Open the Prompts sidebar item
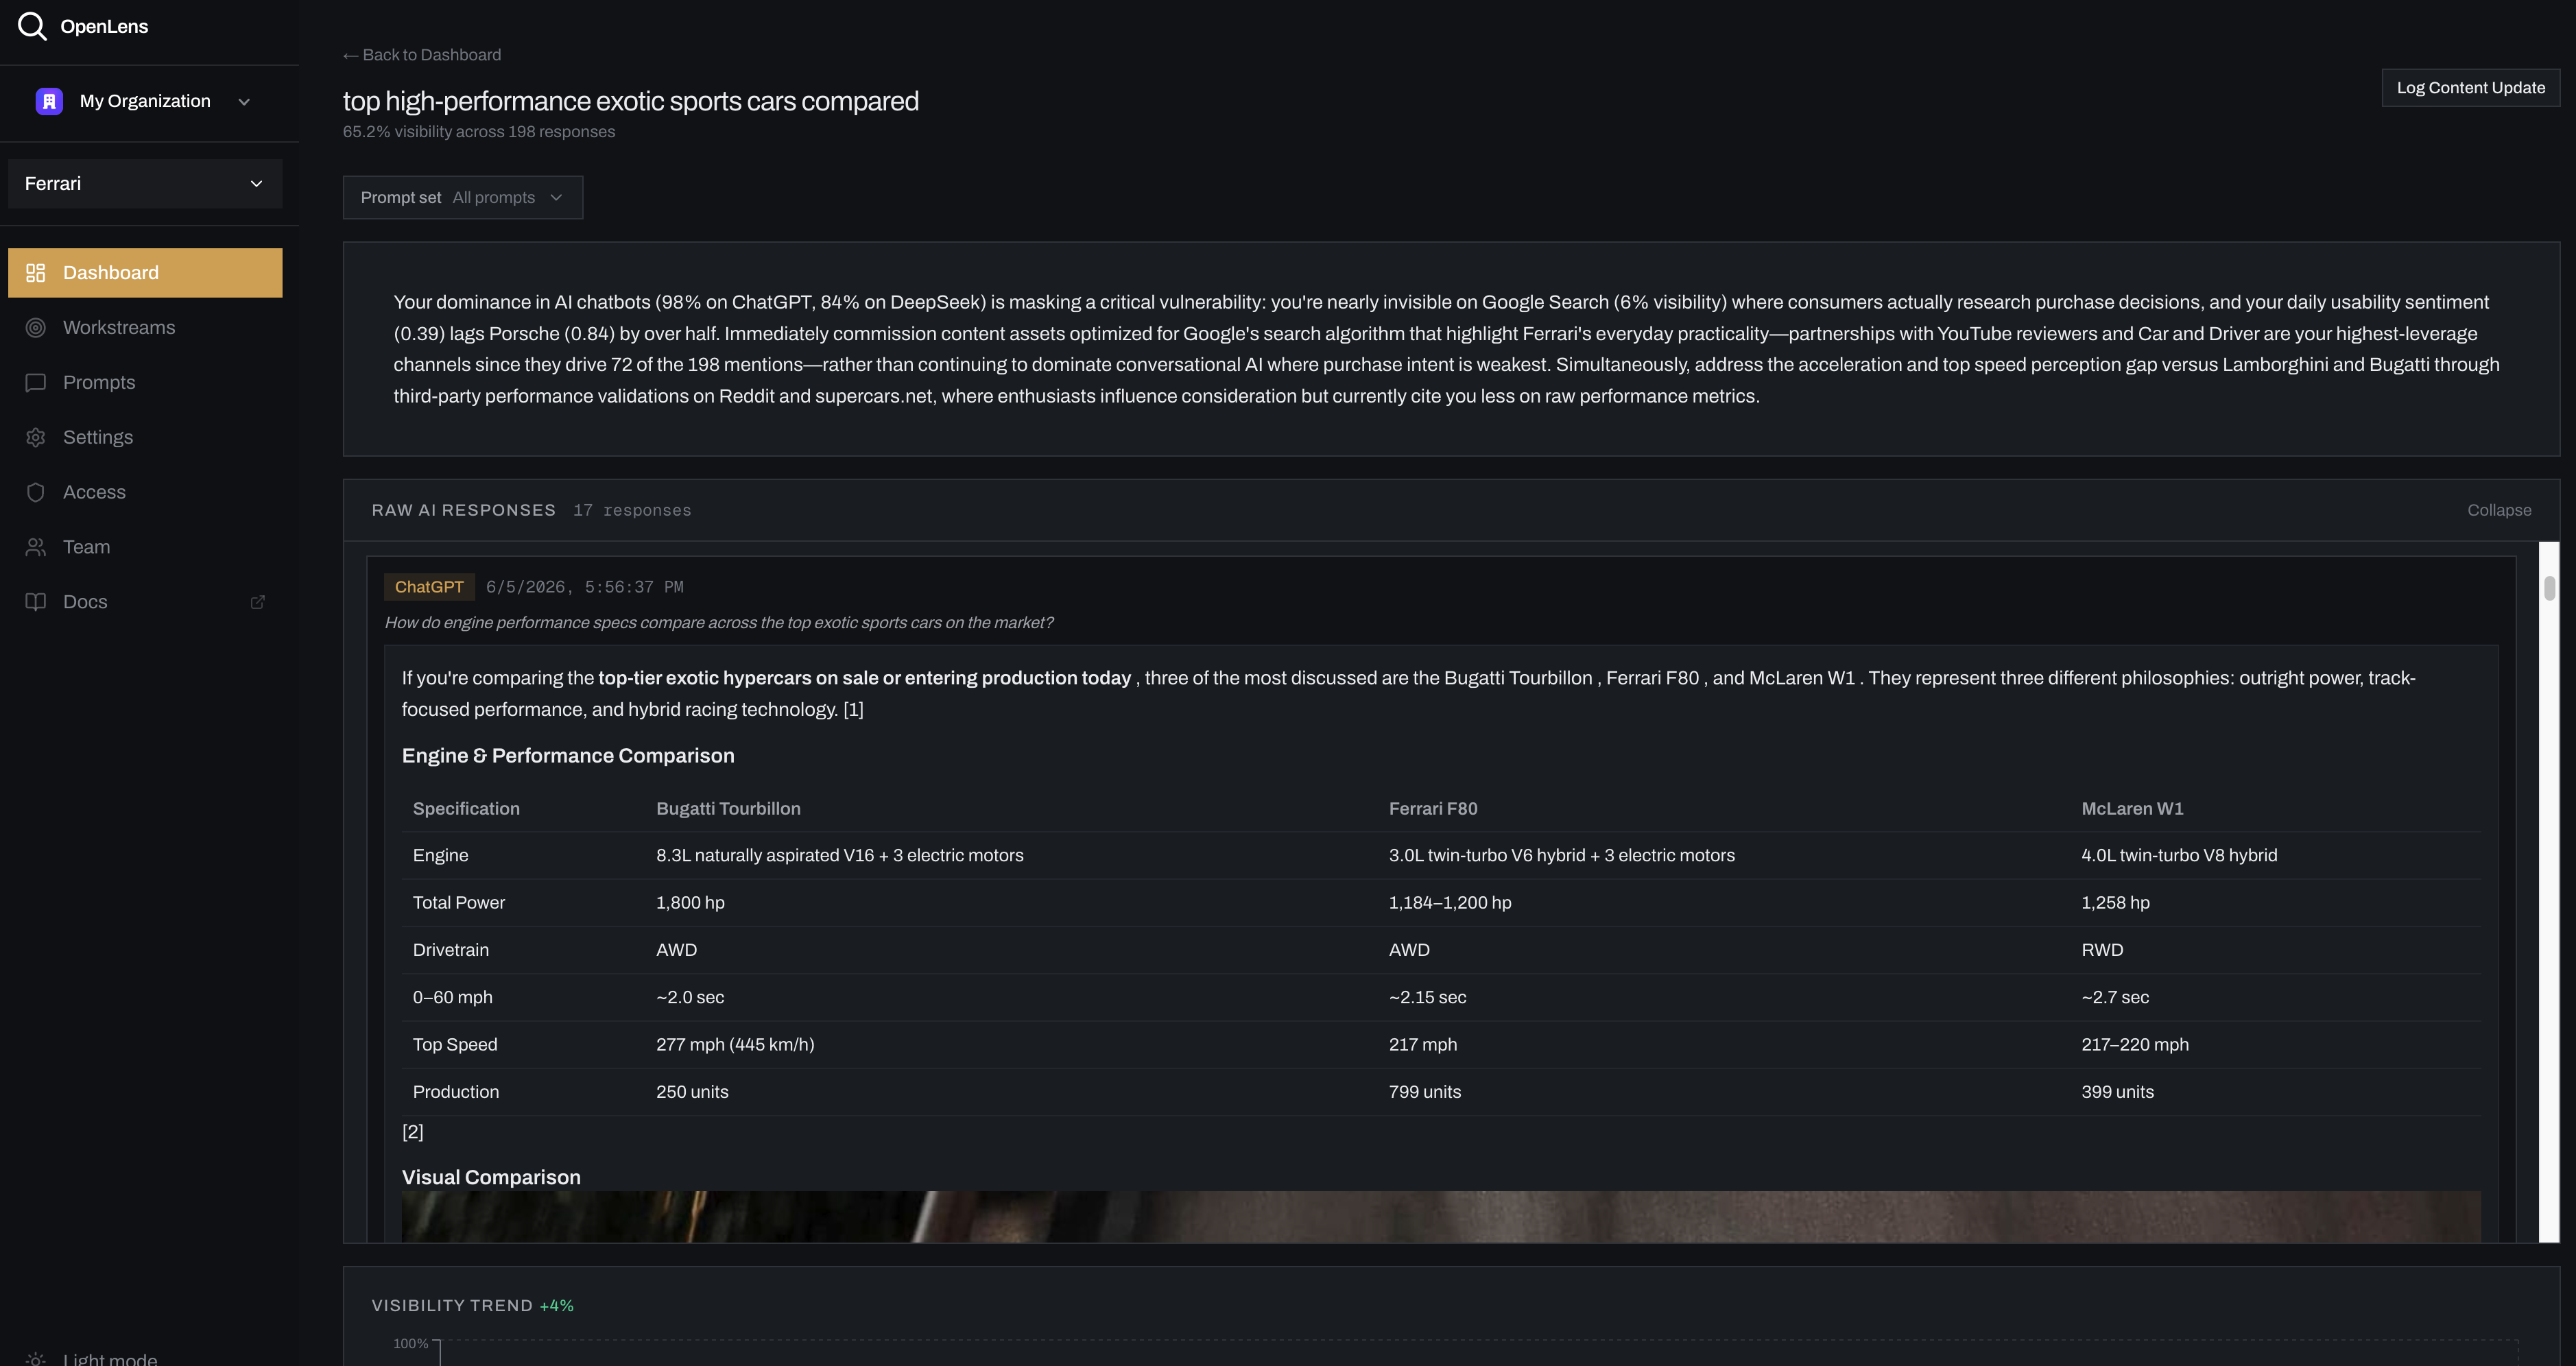Viewport: 2576px width, 1366px height. tap(145, 383)
